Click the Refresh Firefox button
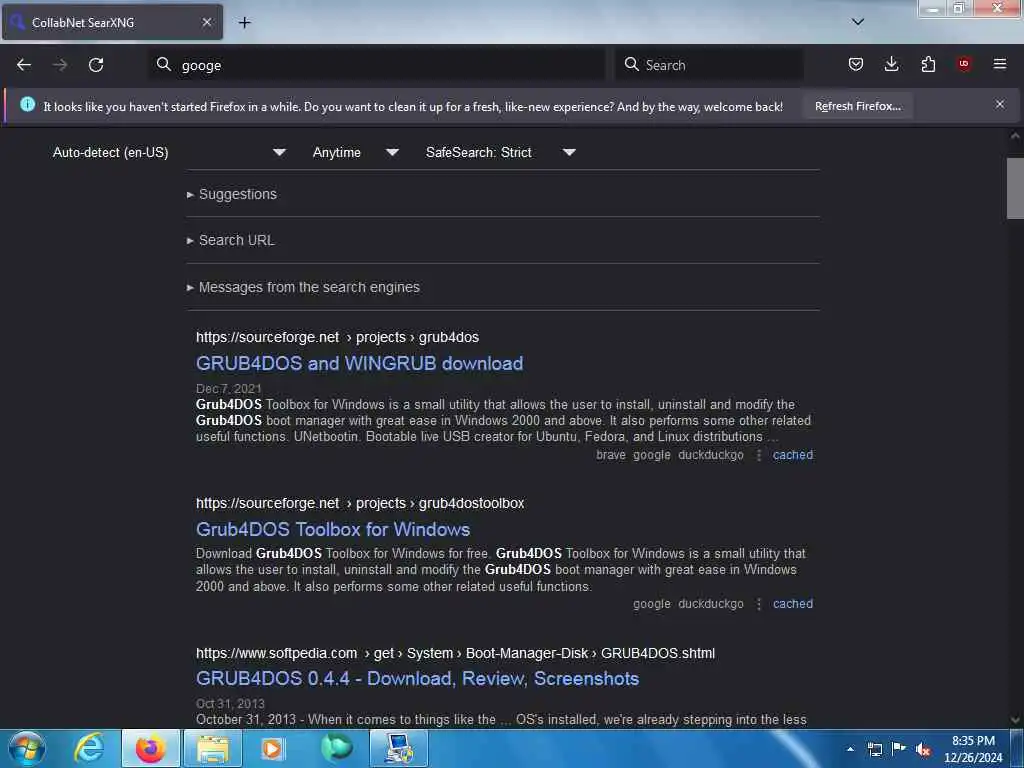The height and width of the screenshot is (768, 1024). [857, 106]
